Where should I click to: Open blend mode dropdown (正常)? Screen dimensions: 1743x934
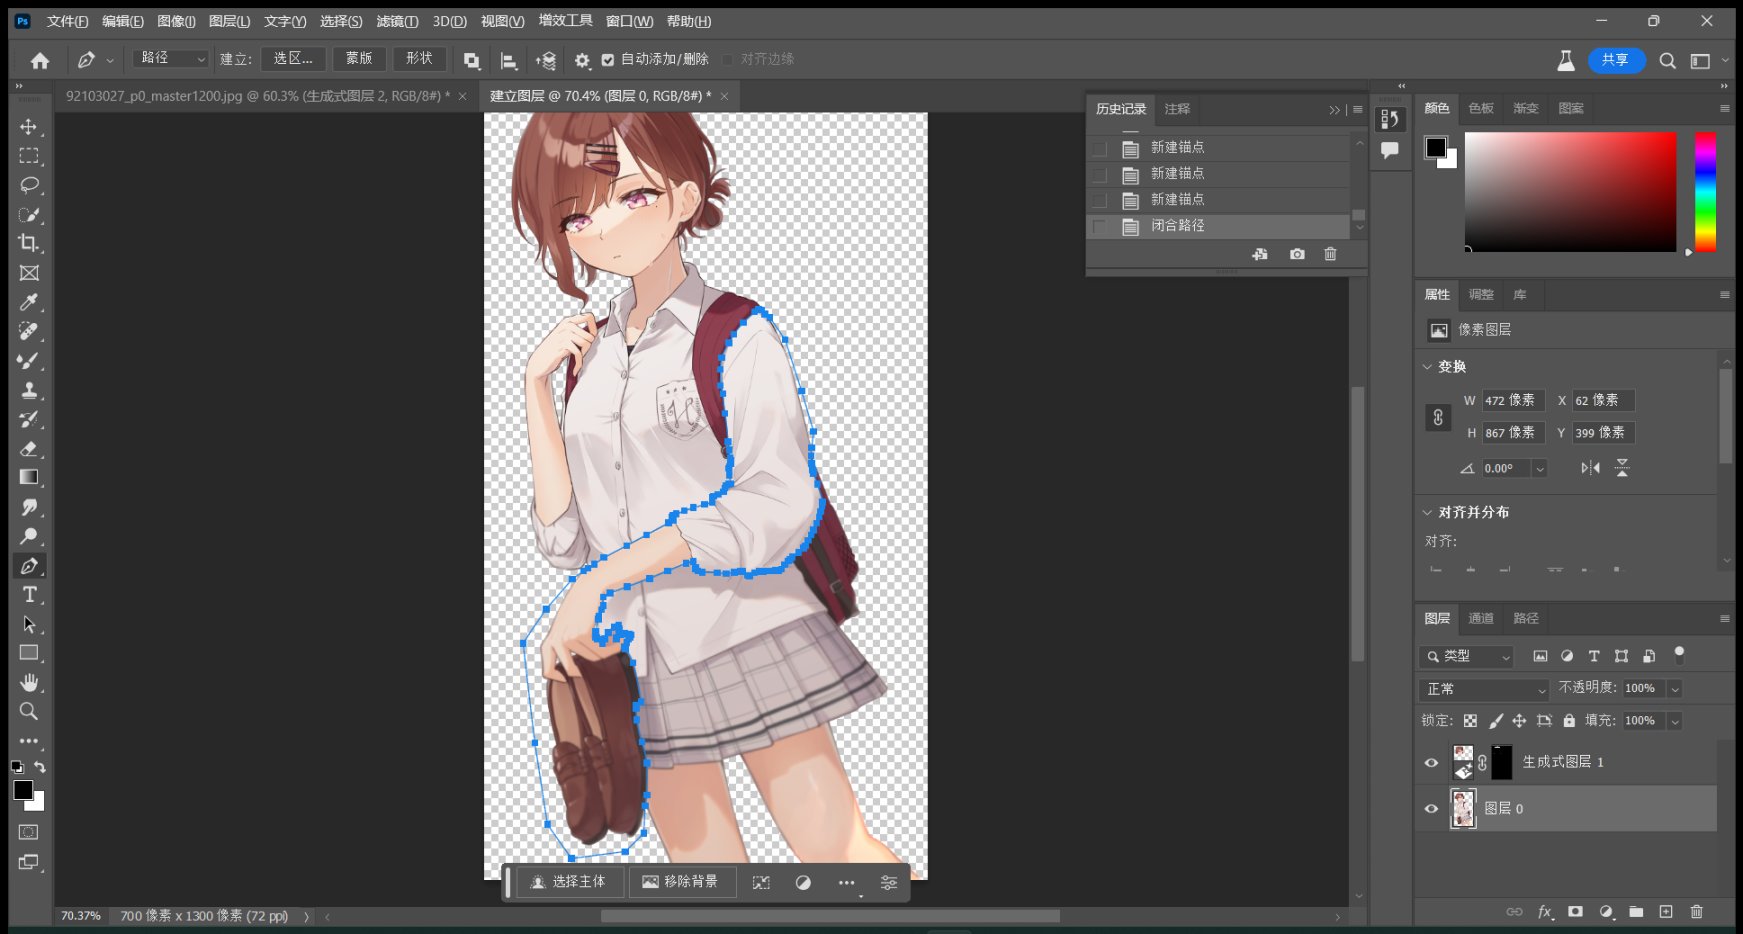coord(1484,689)
